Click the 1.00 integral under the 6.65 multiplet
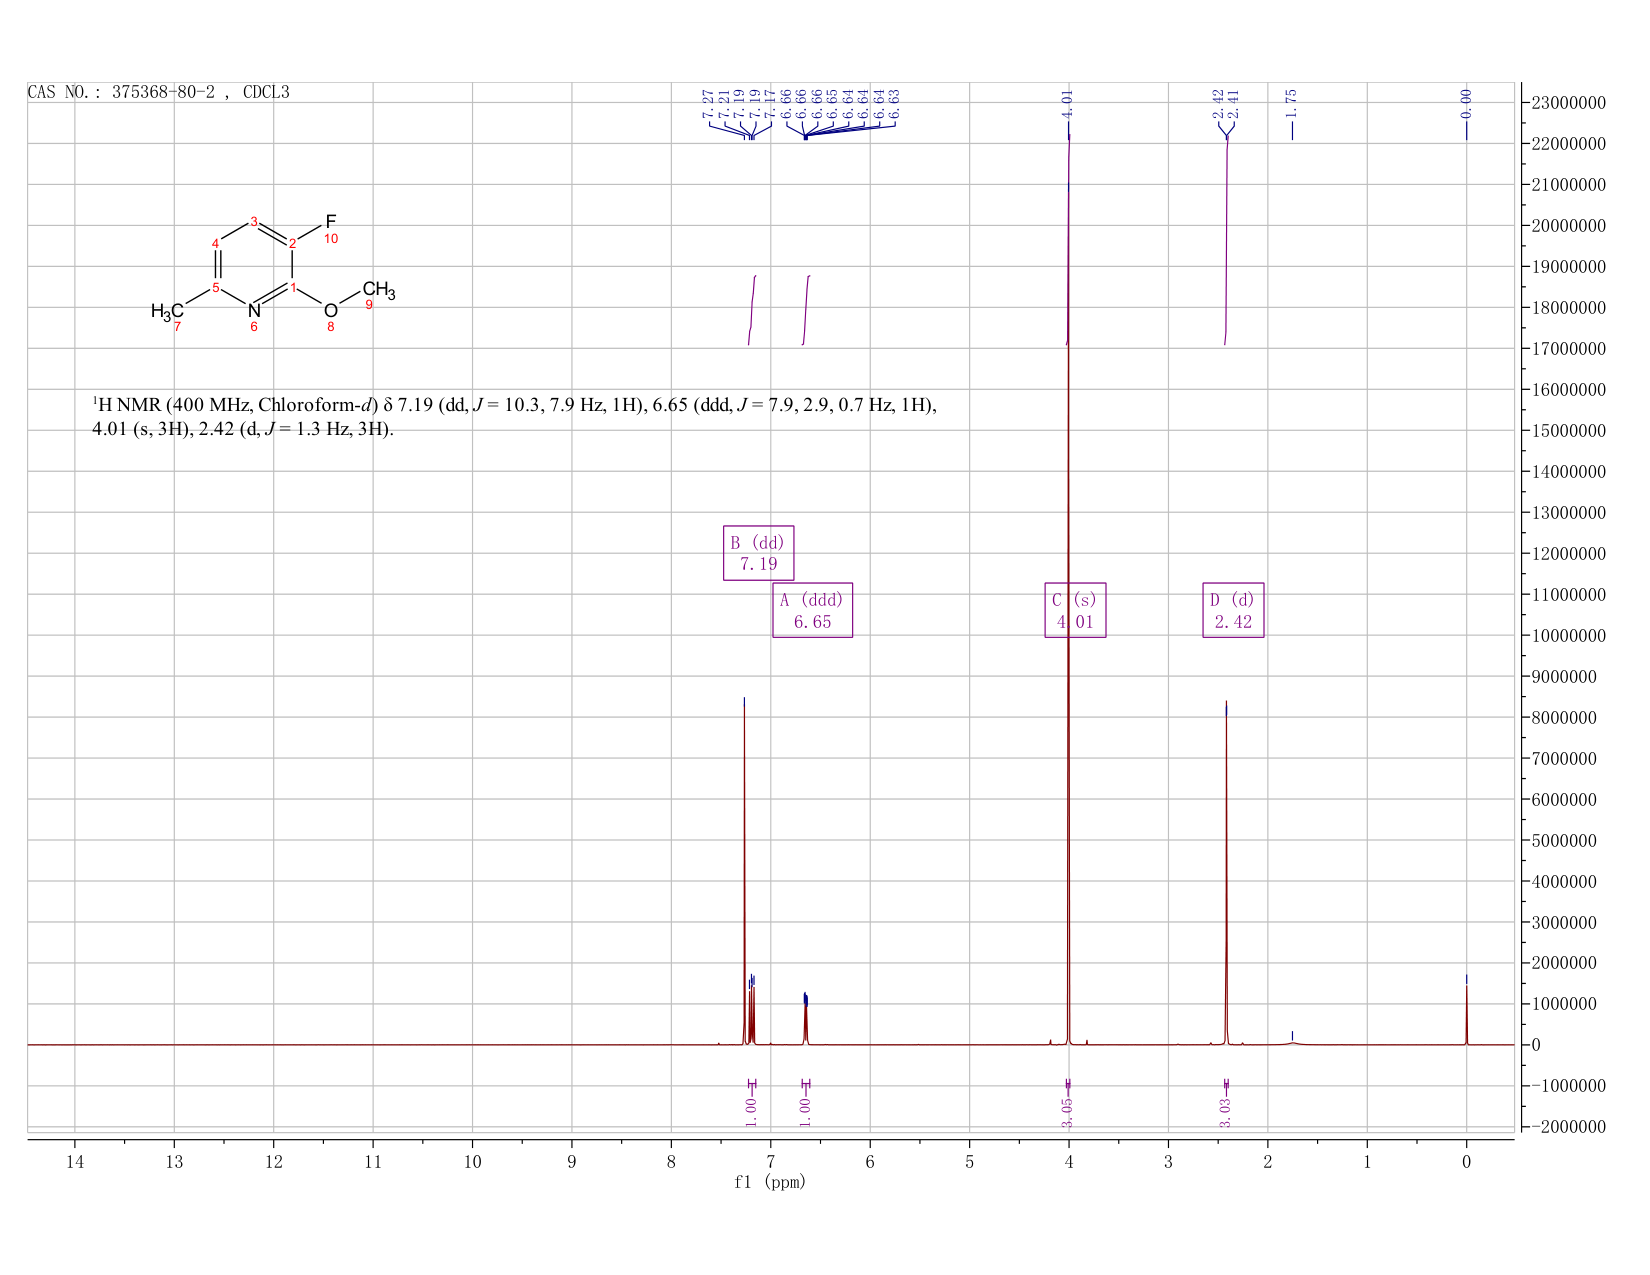This screenshot has height=1275, width=1650. click(x=805, y=1112)
